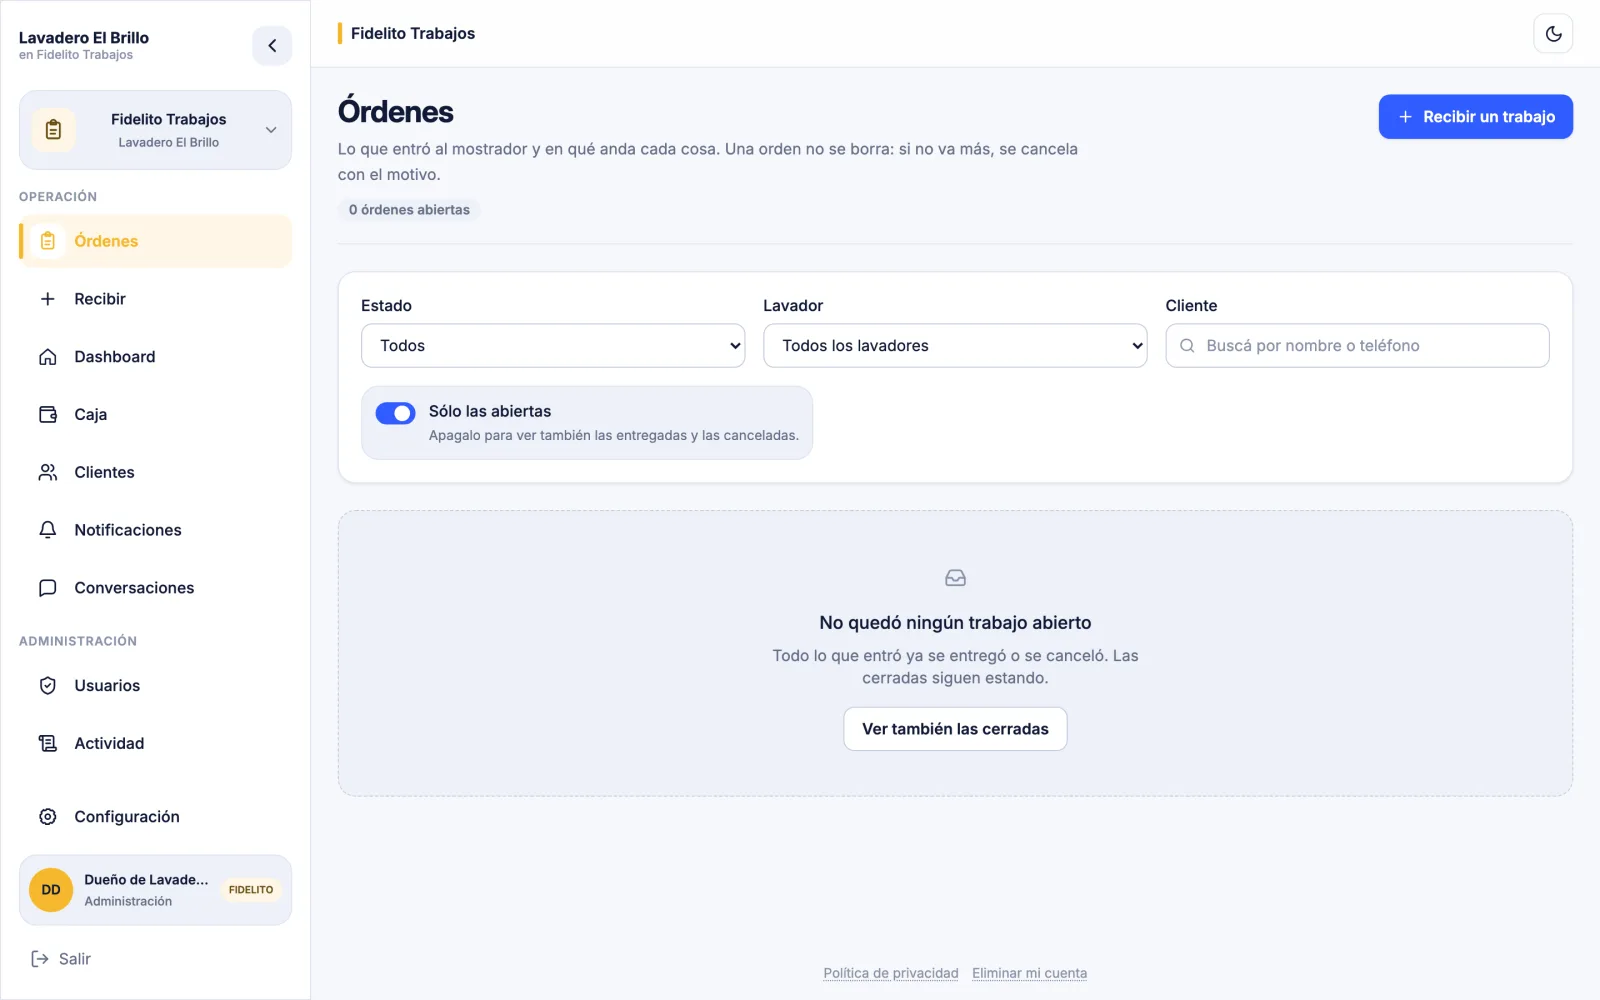Open the Política de privacidad link
Screen dimensions: 1600x1000
[891, 973]
